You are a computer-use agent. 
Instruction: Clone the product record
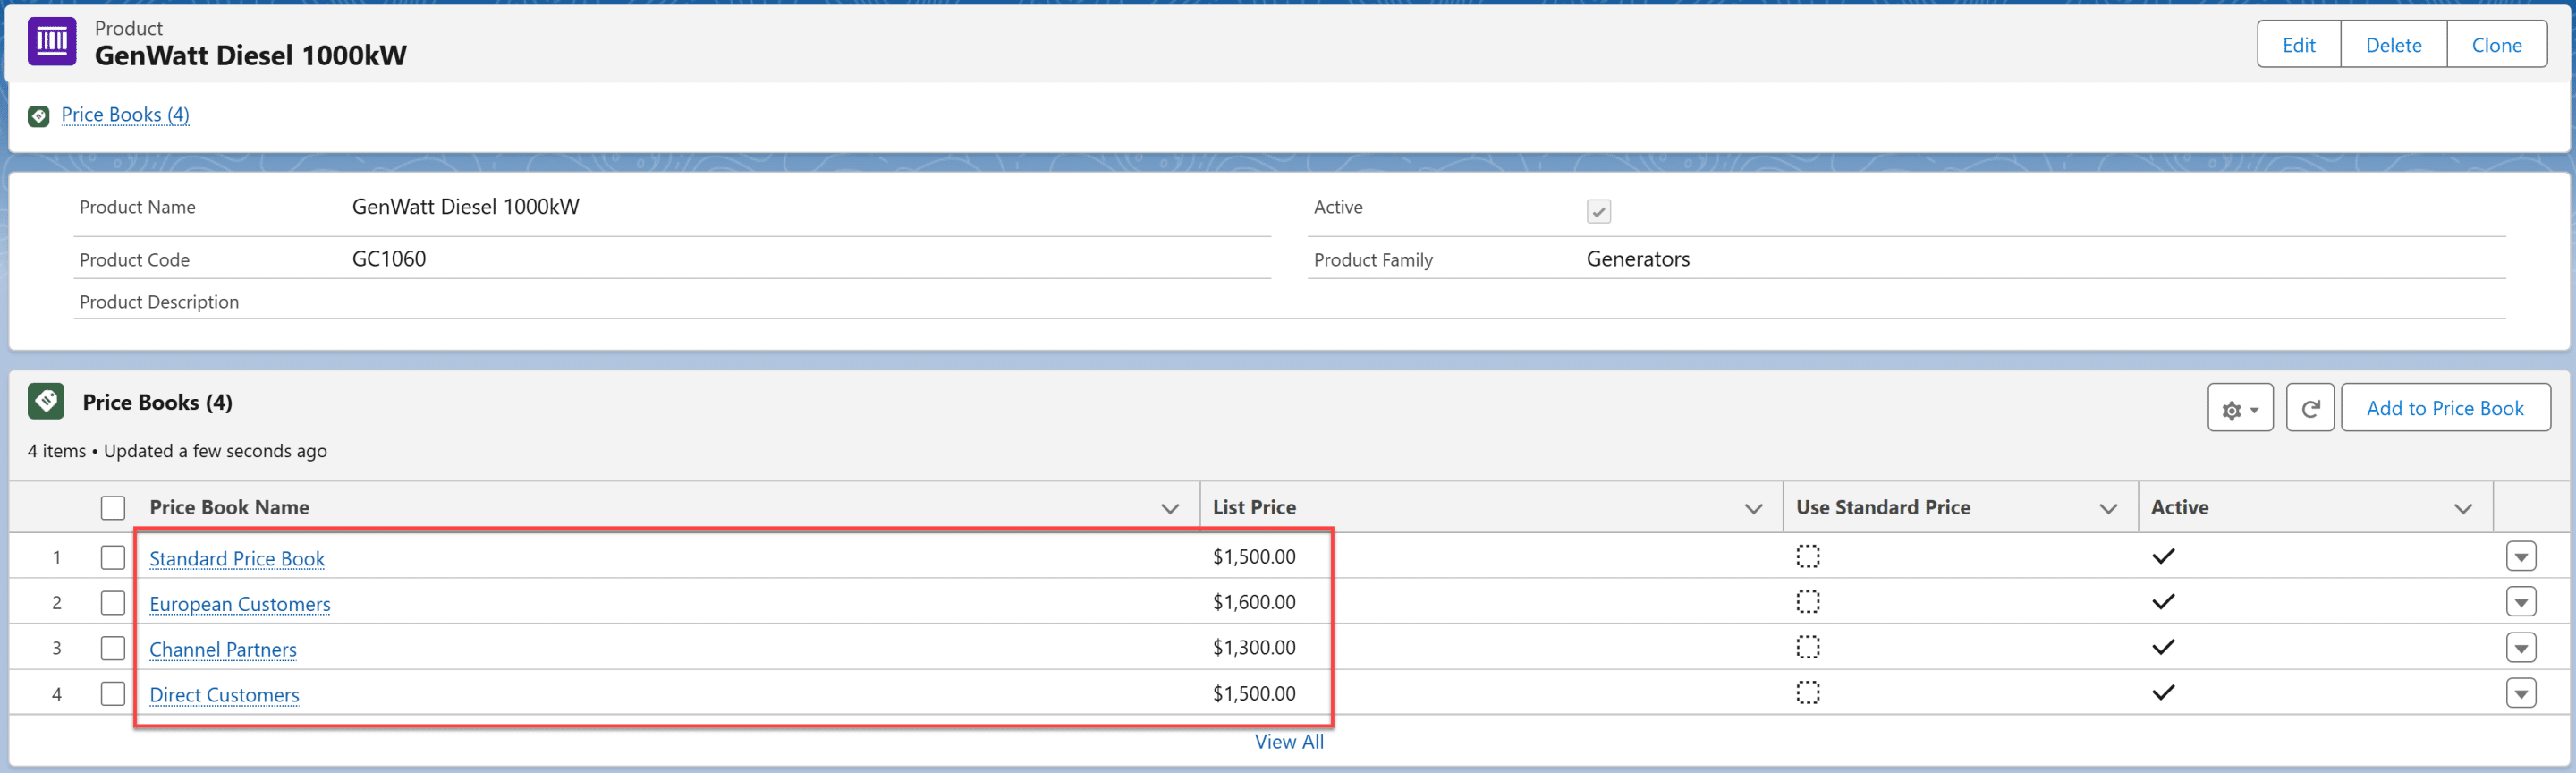[2496, 45]
